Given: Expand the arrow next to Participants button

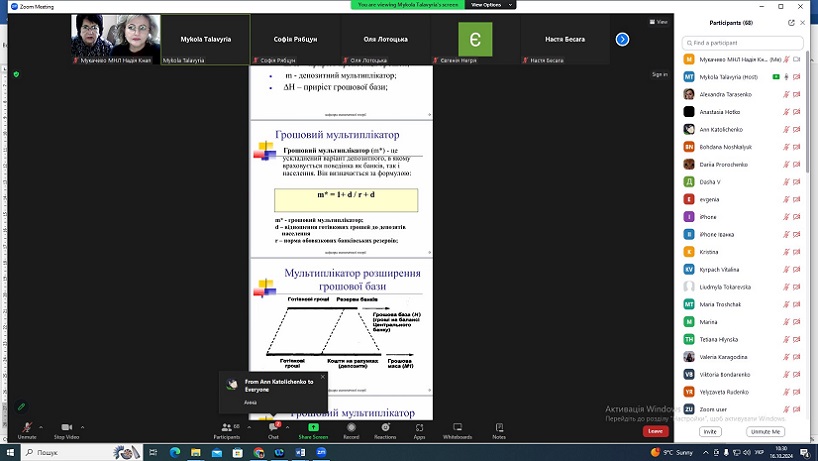Looking at the screenshot, I should [249, 427].
